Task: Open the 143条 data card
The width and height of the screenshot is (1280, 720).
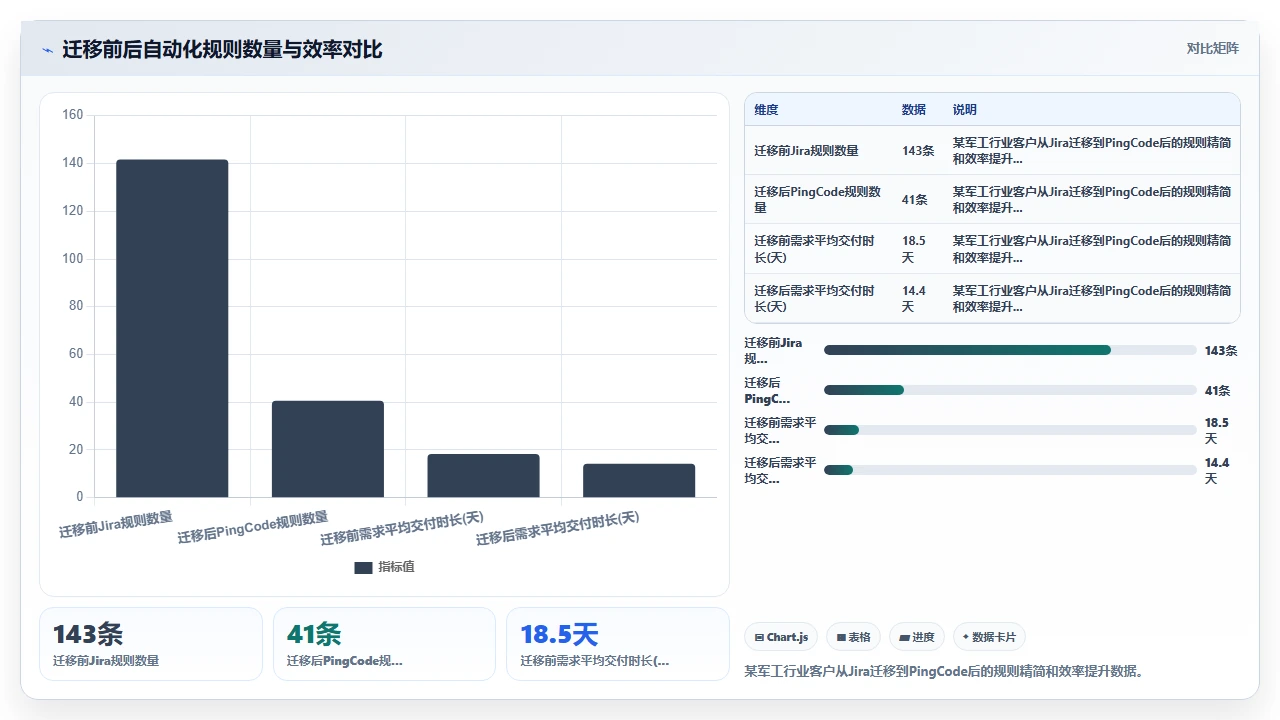Action: click(151, 644)
